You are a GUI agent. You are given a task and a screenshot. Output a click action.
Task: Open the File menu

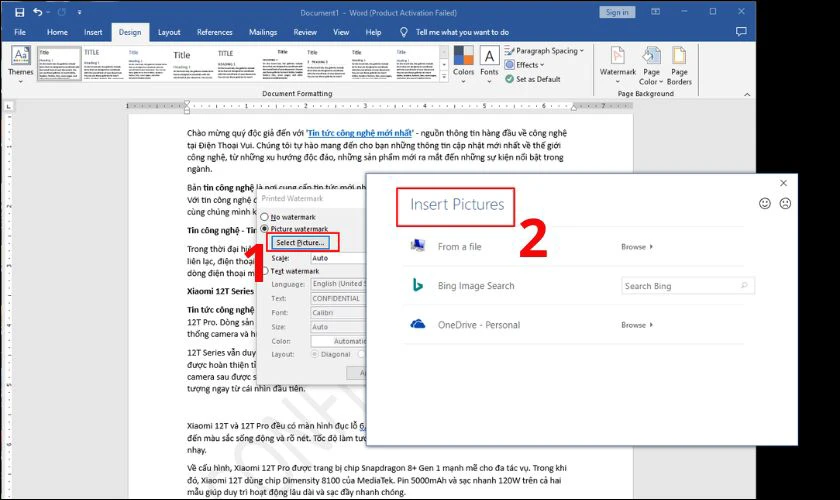click(20, 32)
